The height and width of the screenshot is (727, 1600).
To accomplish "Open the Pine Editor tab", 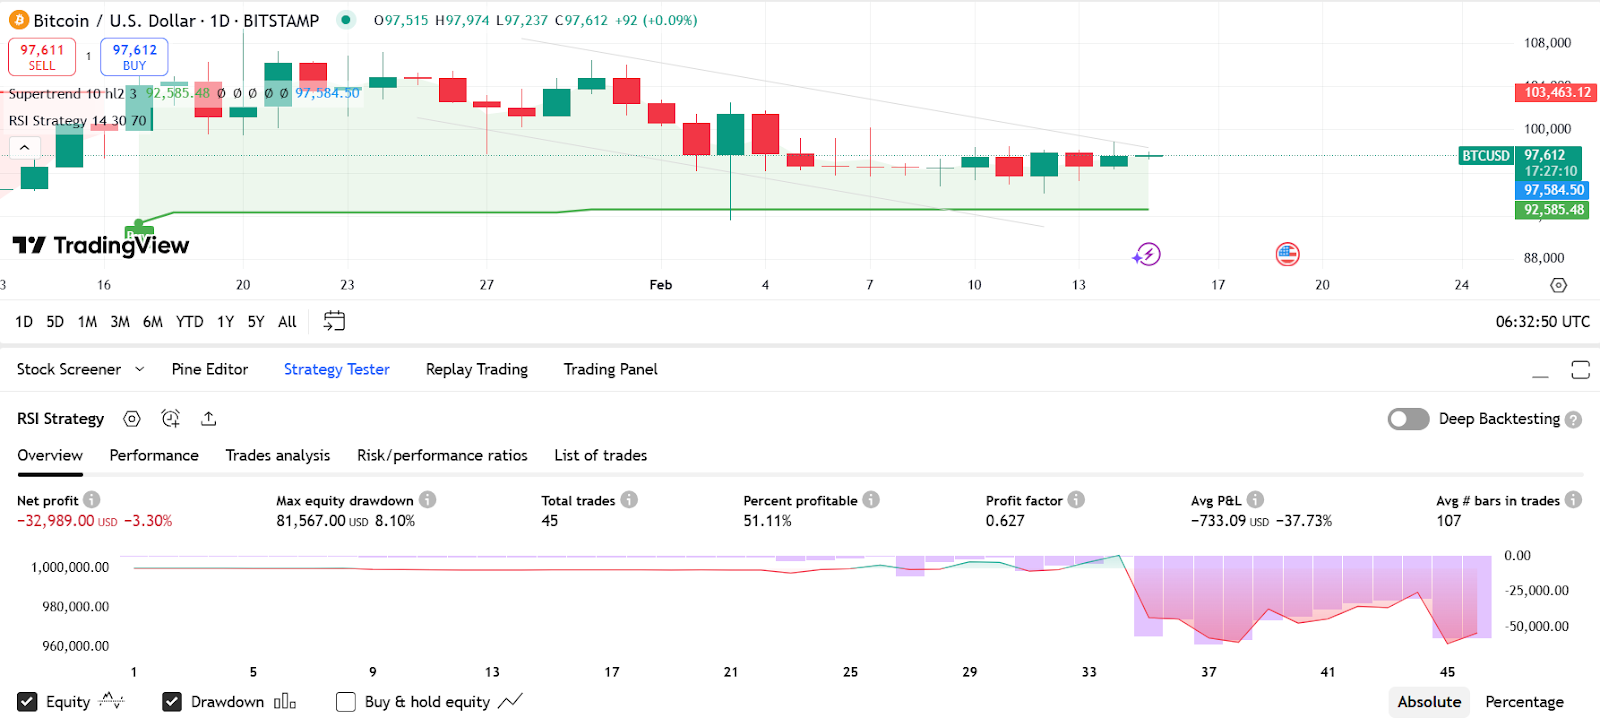I will coord(210,369).
